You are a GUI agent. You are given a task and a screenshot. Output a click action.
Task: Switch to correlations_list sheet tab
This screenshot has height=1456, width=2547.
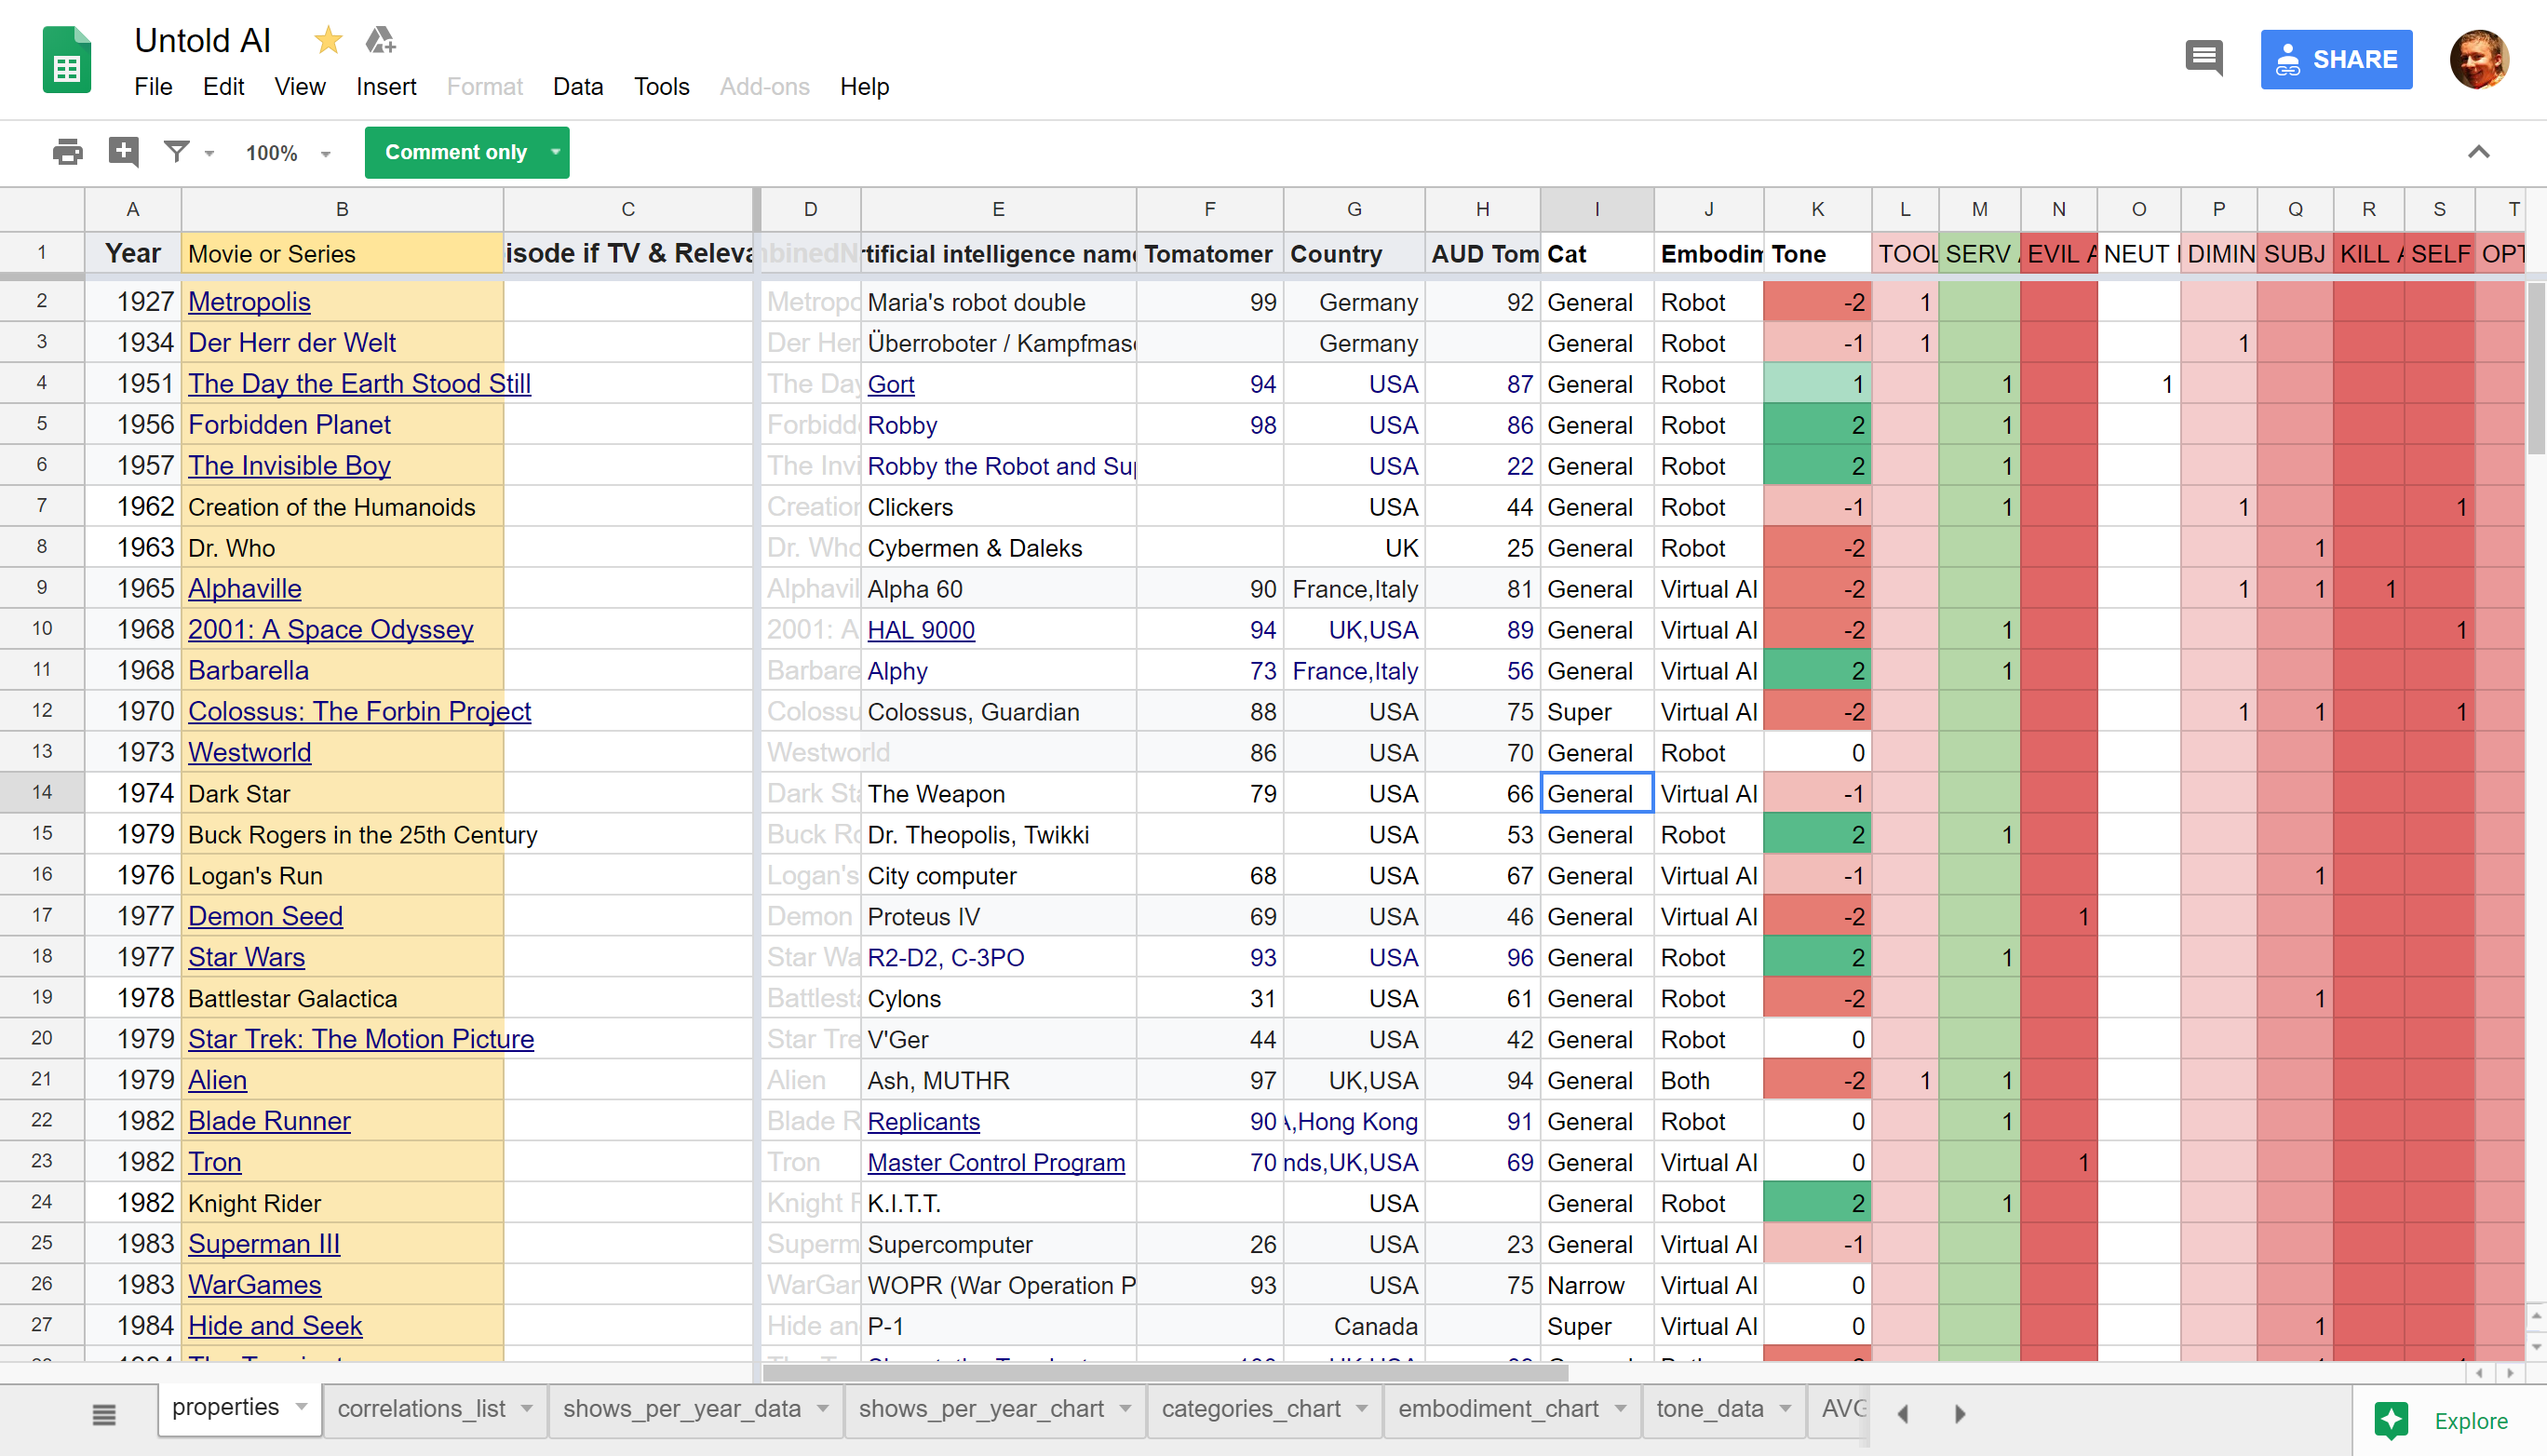(x=421, y=1409)
